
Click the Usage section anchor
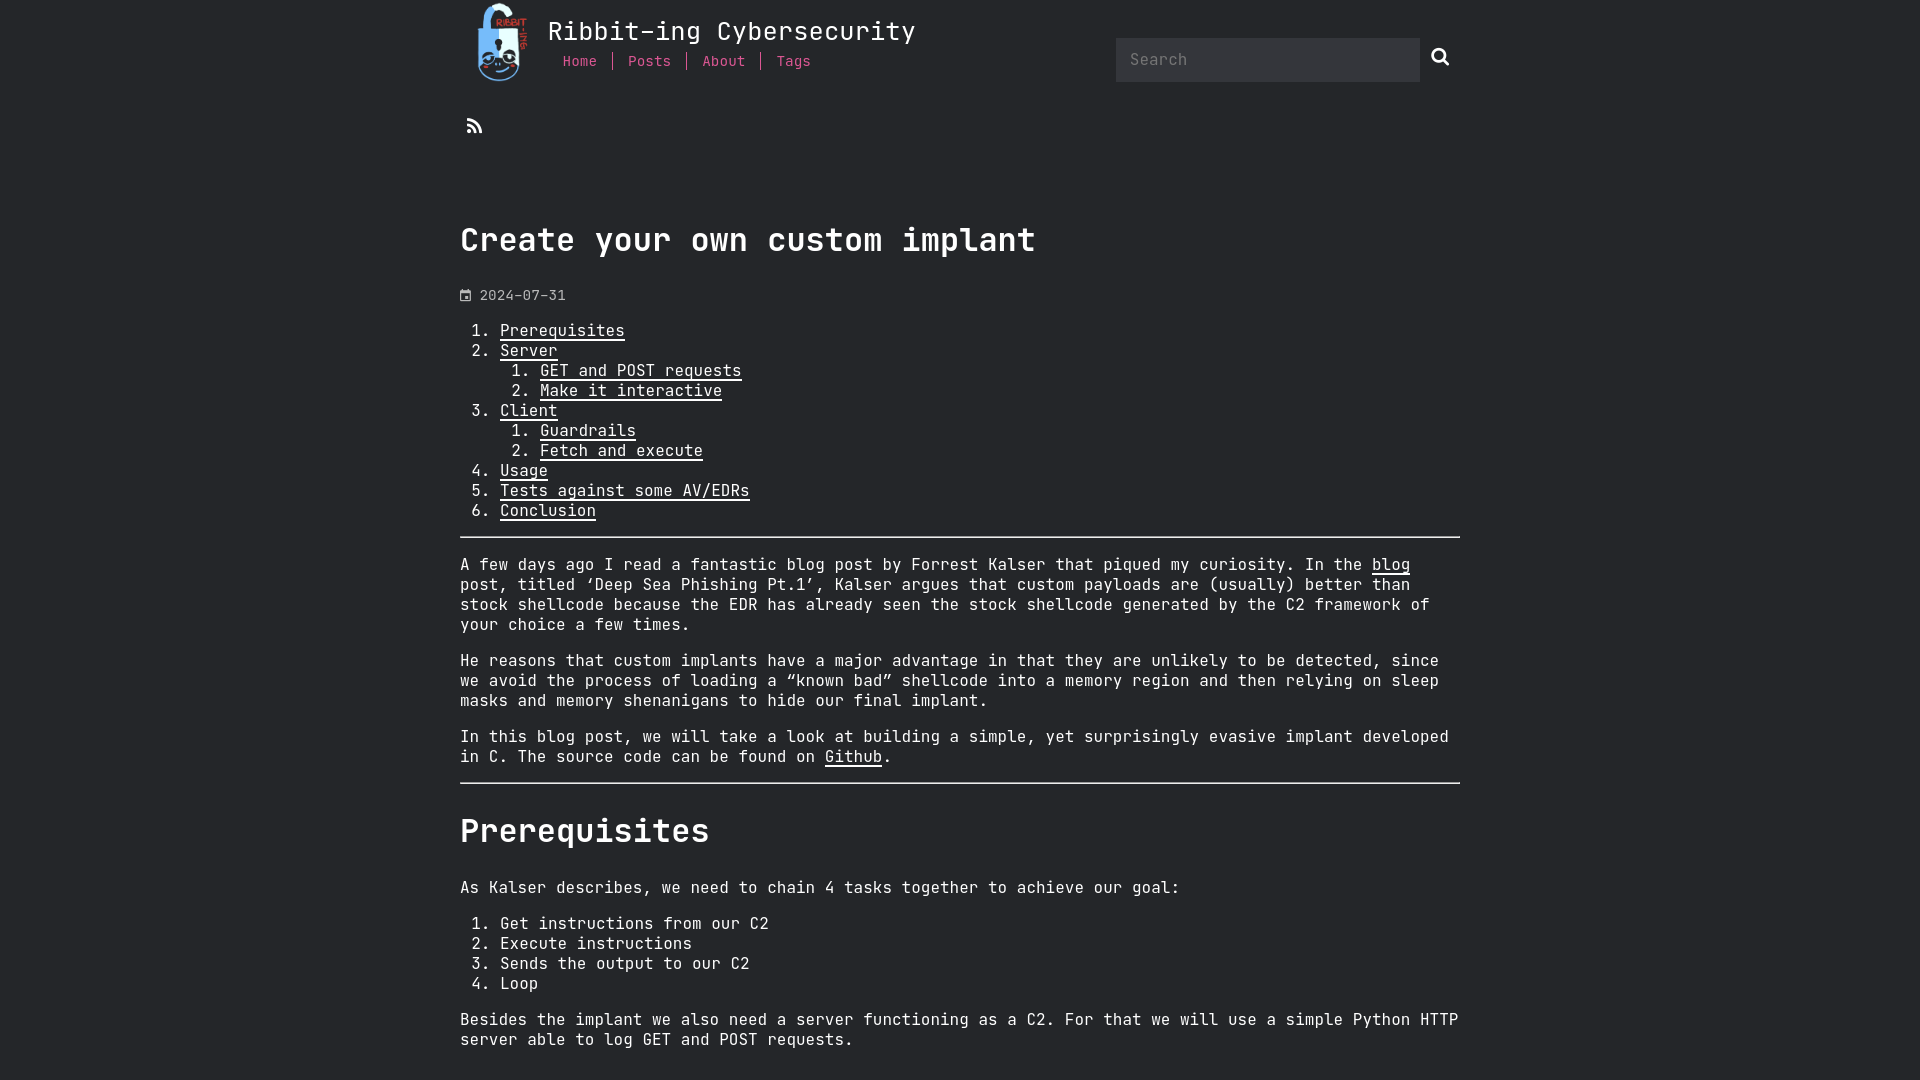coord(524,471)
